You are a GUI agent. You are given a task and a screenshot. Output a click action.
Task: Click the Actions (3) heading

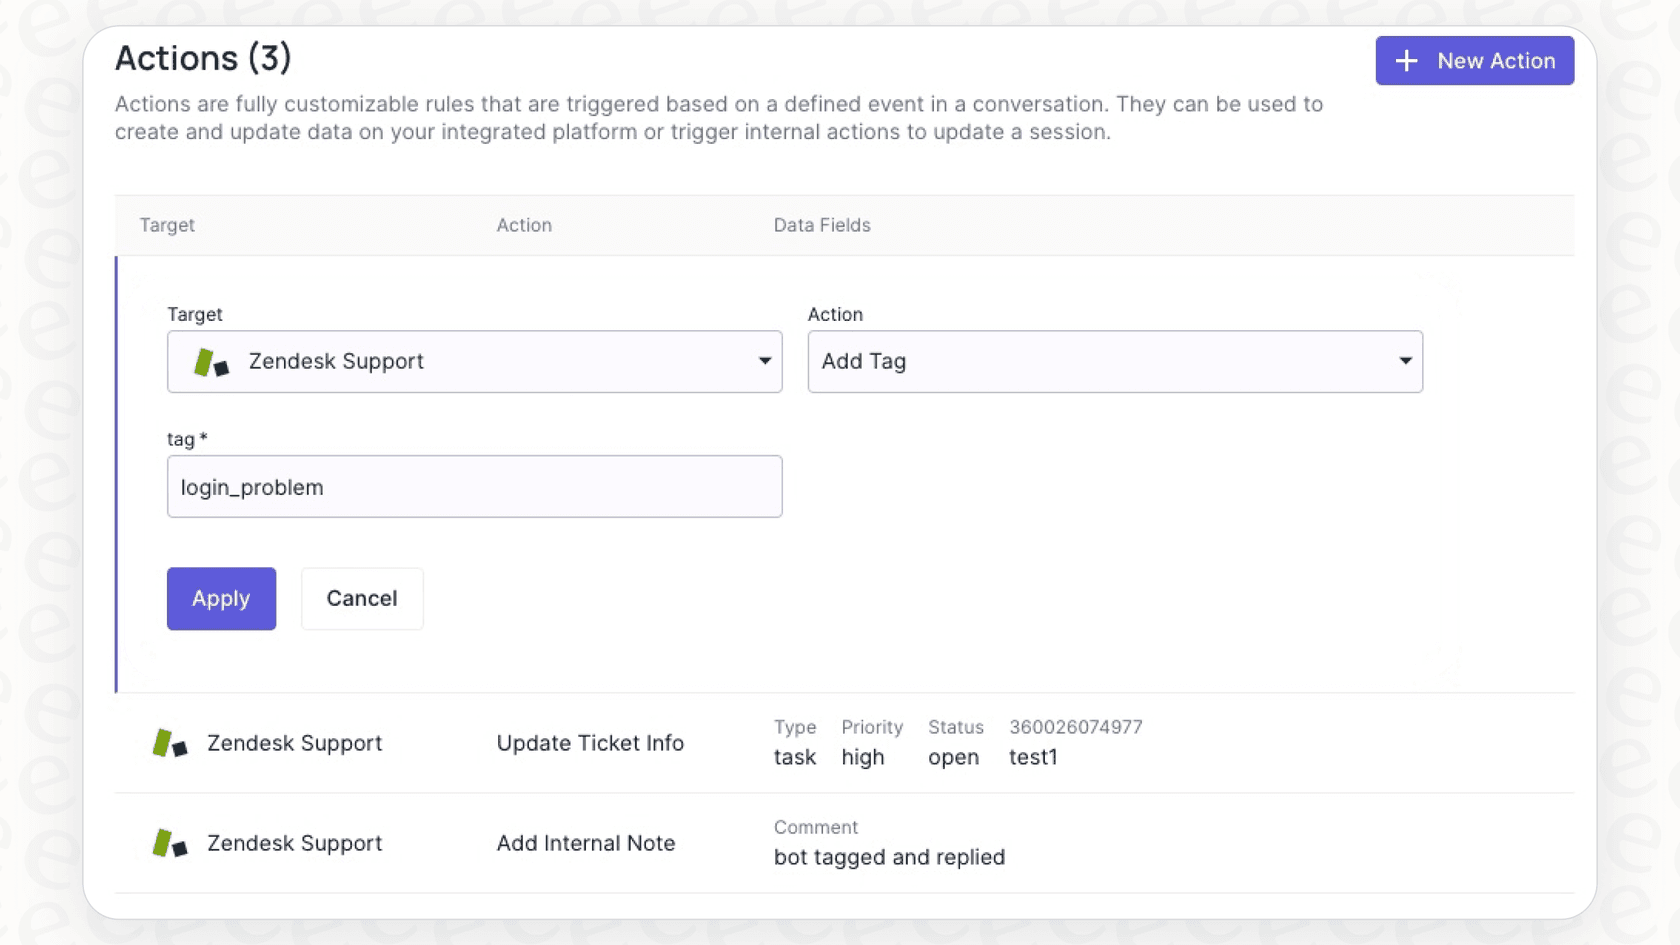(203, 58)
